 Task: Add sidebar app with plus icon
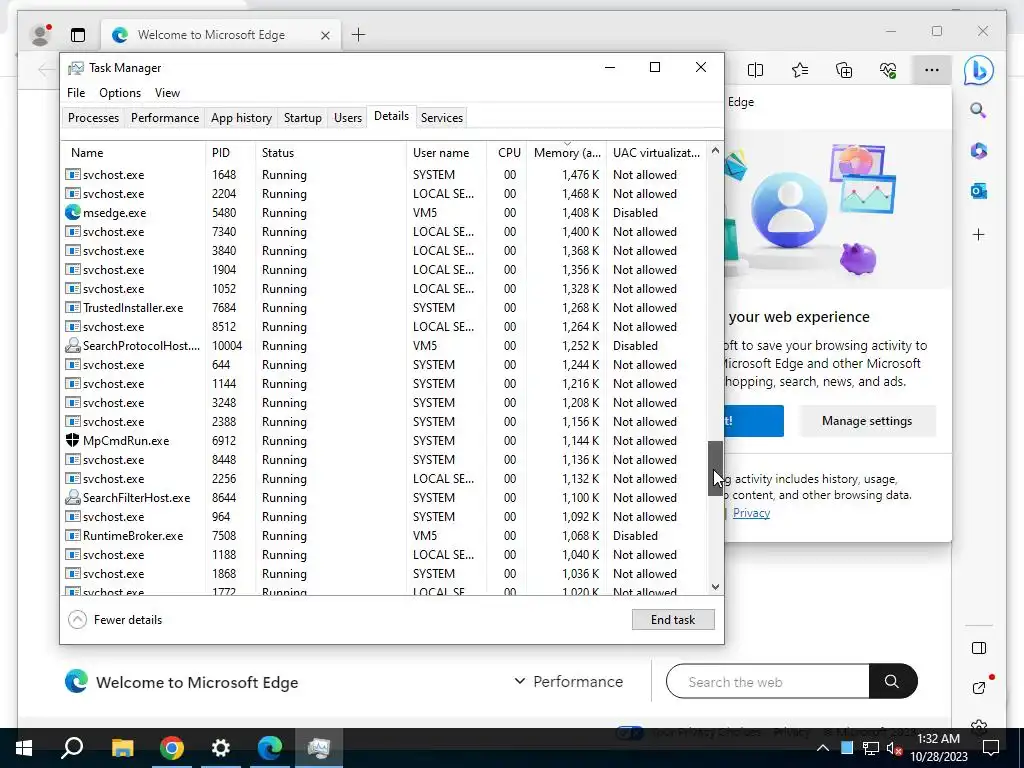tap(978, 234)
